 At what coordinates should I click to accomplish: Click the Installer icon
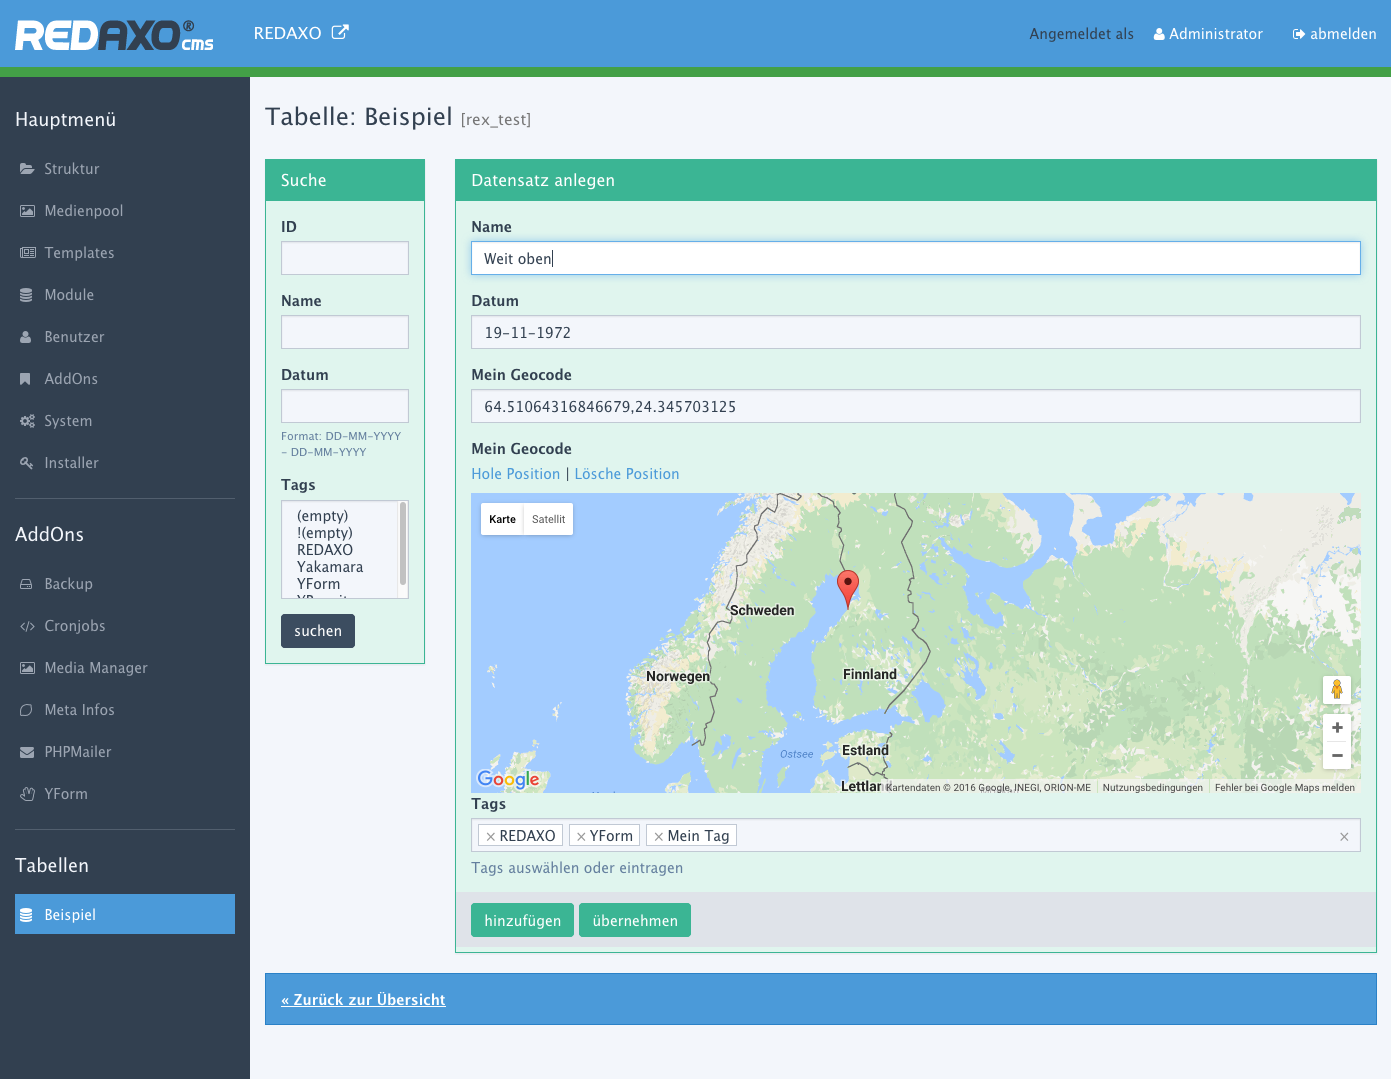click(27, 463)
